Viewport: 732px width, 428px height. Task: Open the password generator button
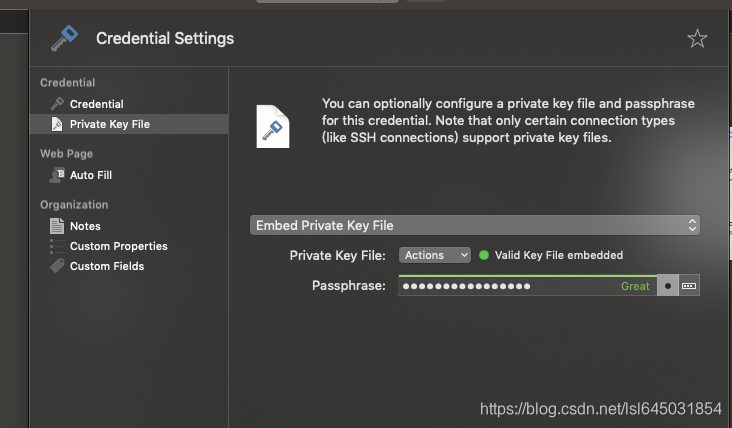point(689,286)
